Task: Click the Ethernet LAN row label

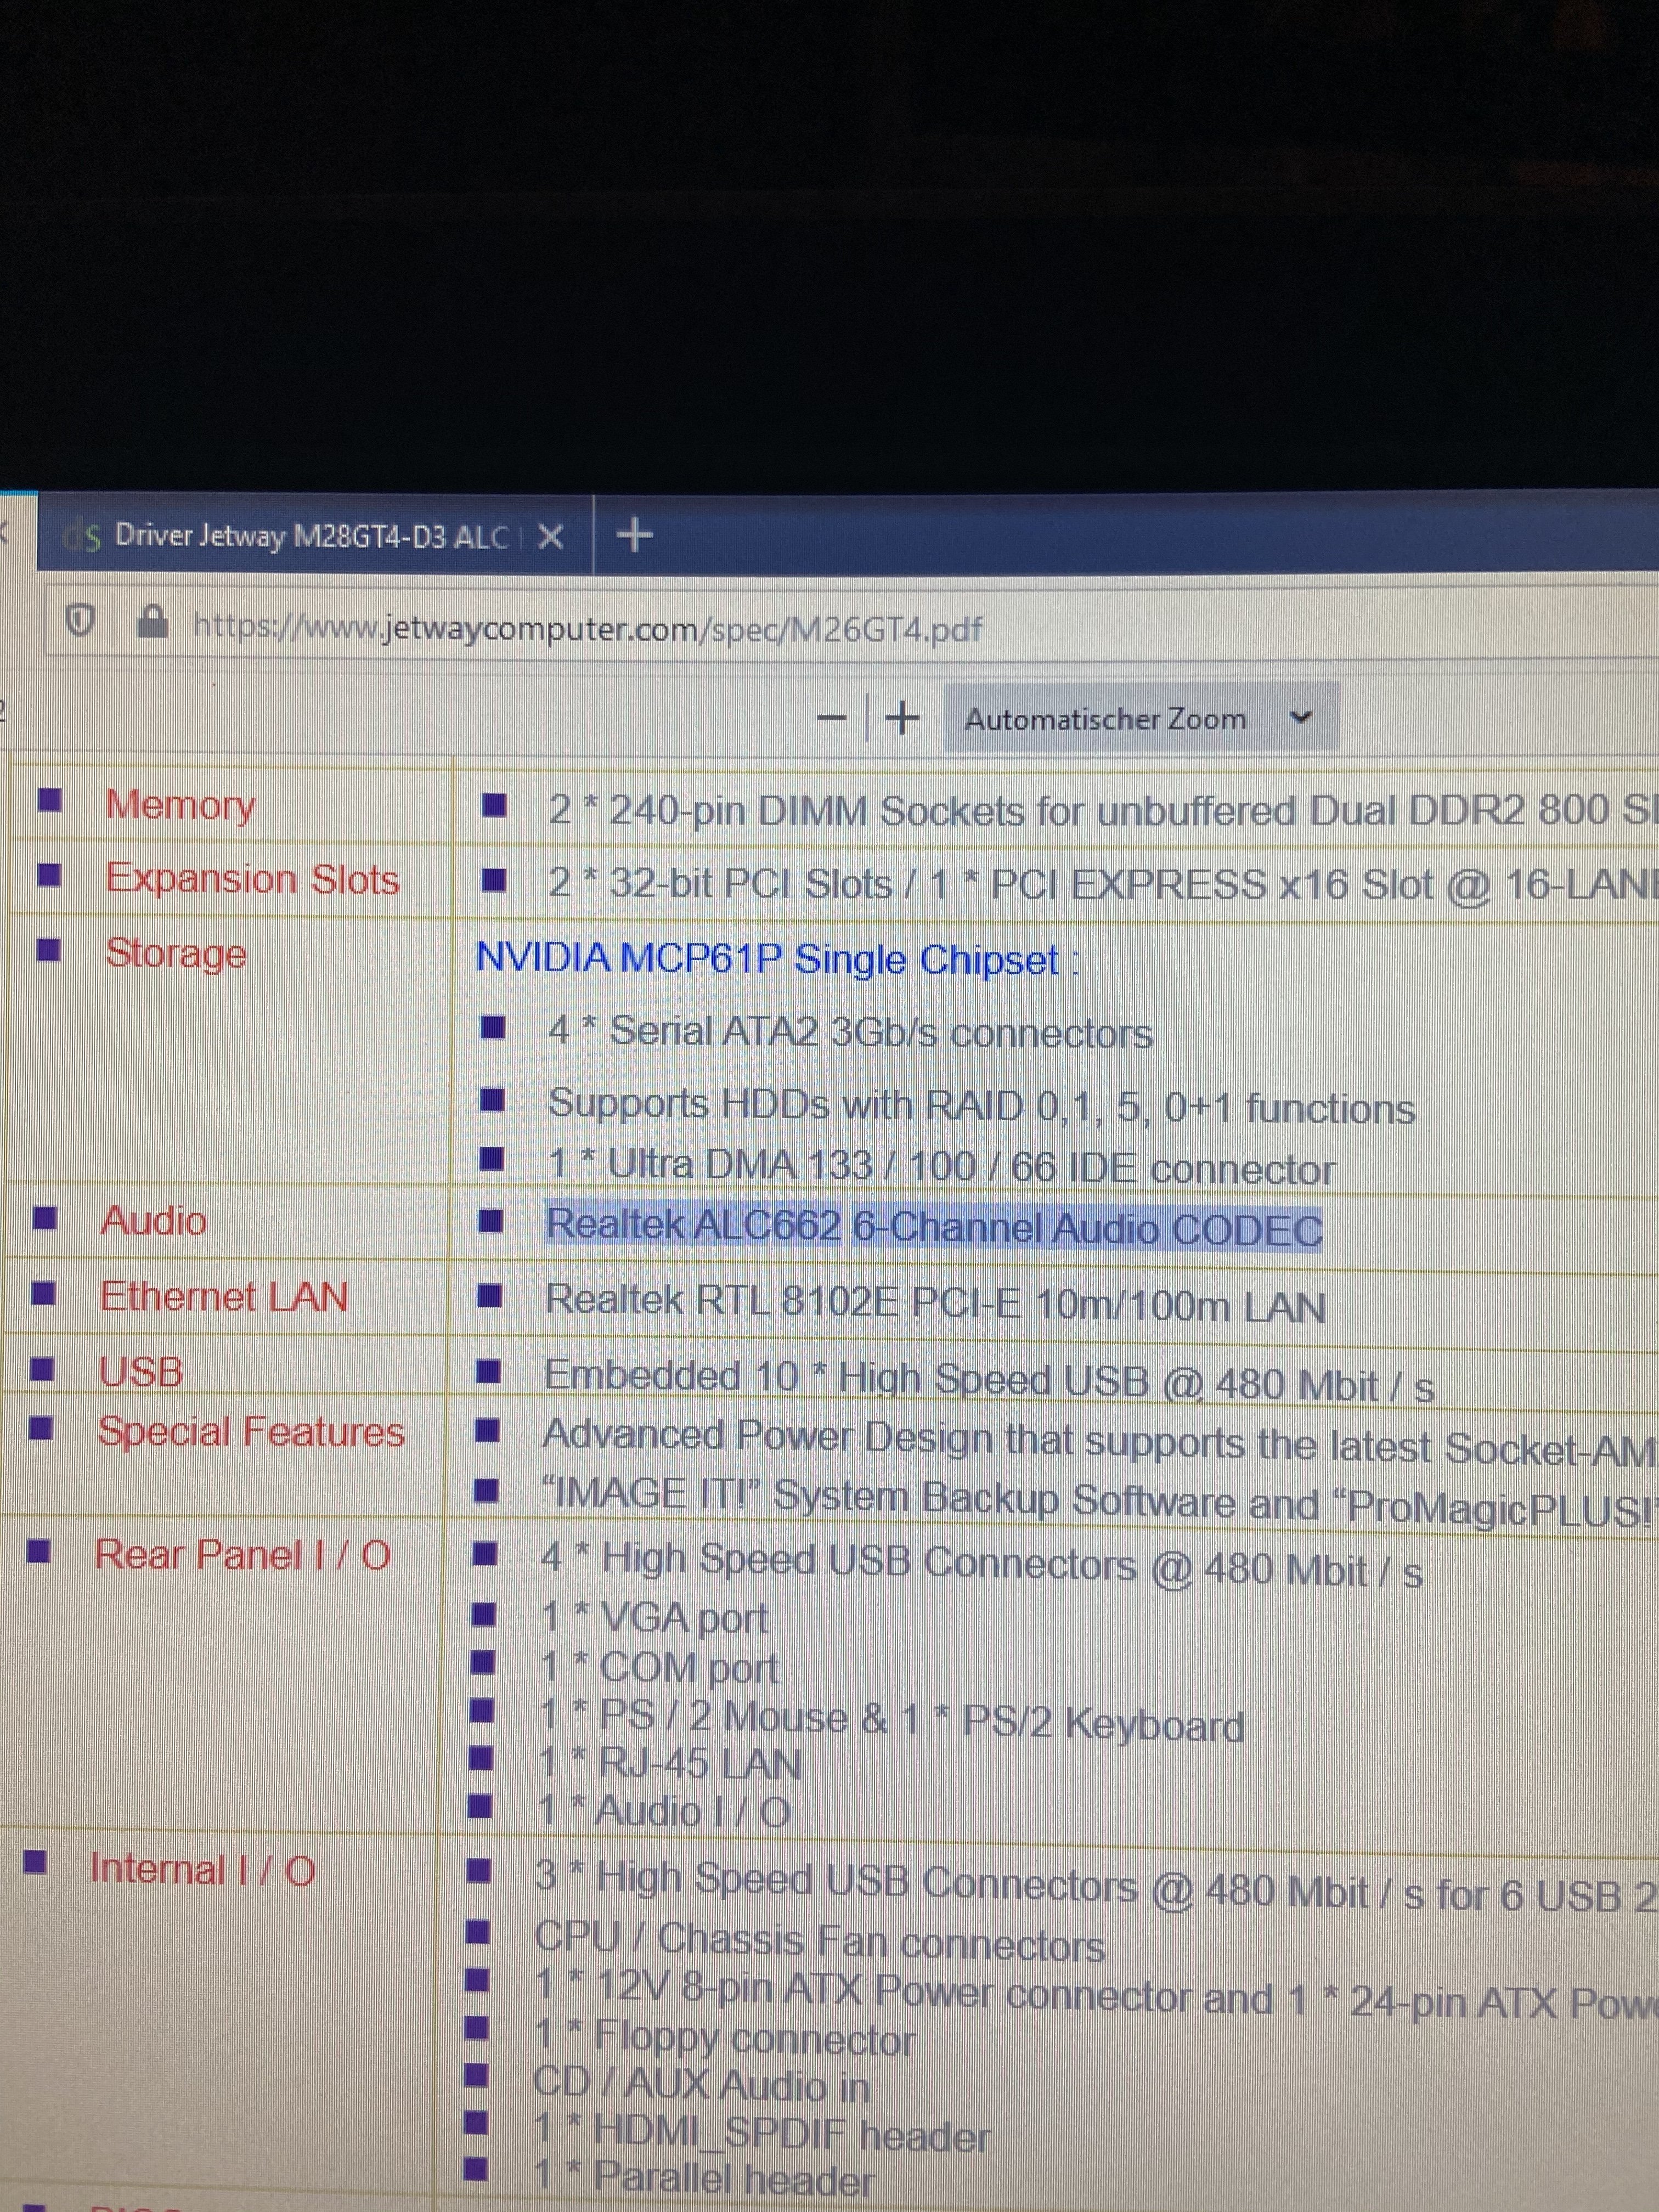Action: pos(223,1297)
